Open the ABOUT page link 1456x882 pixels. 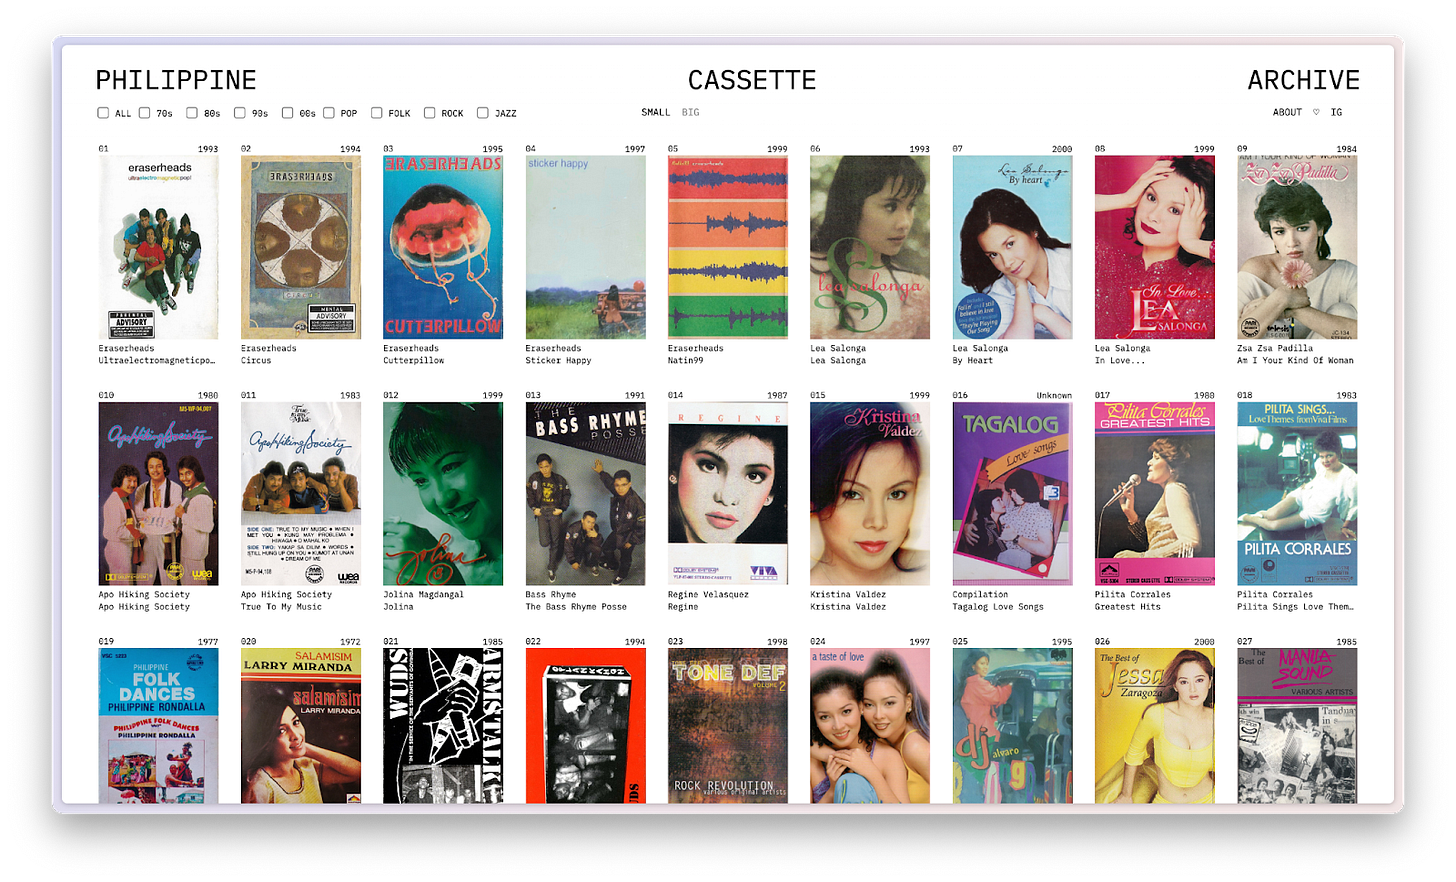1287,112
